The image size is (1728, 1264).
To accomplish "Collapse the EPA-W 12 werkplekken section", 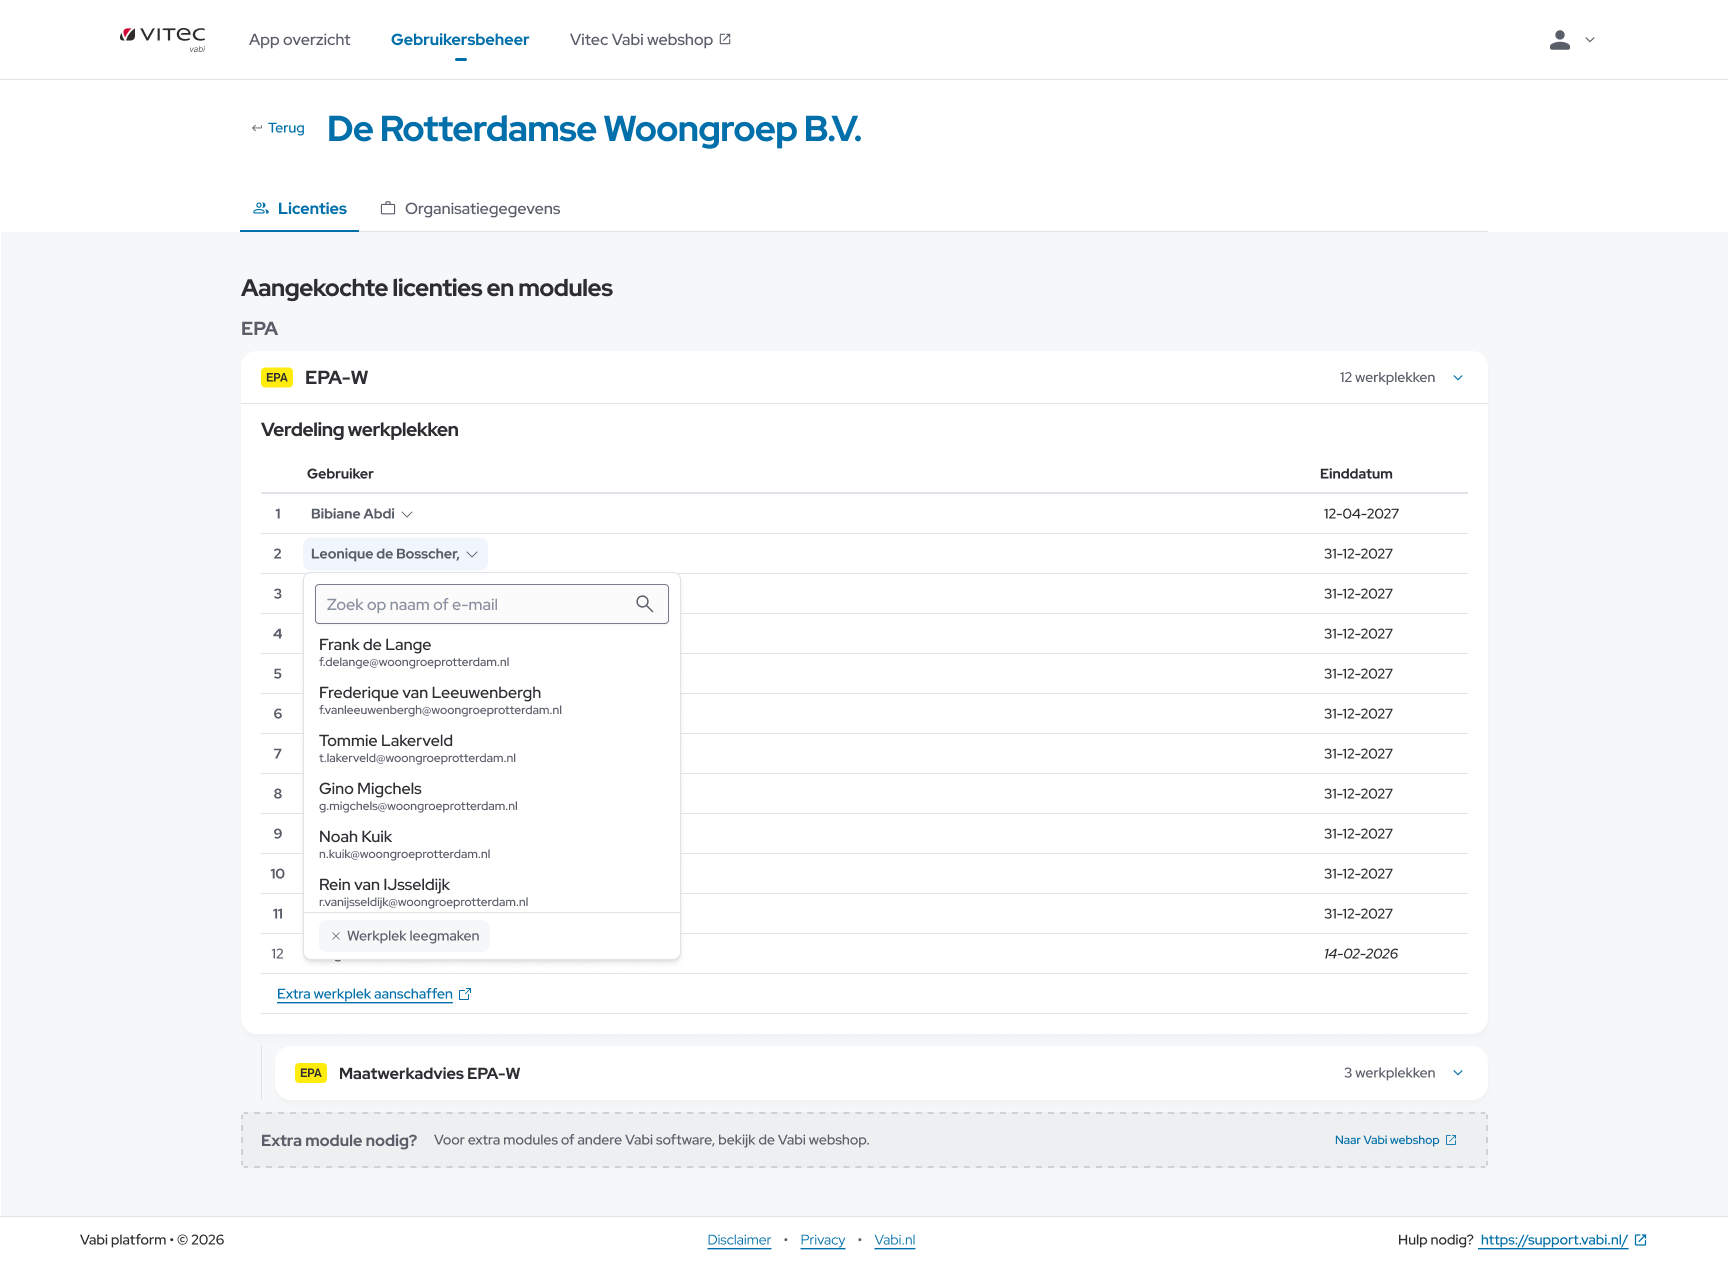I will coord(1458,378).
